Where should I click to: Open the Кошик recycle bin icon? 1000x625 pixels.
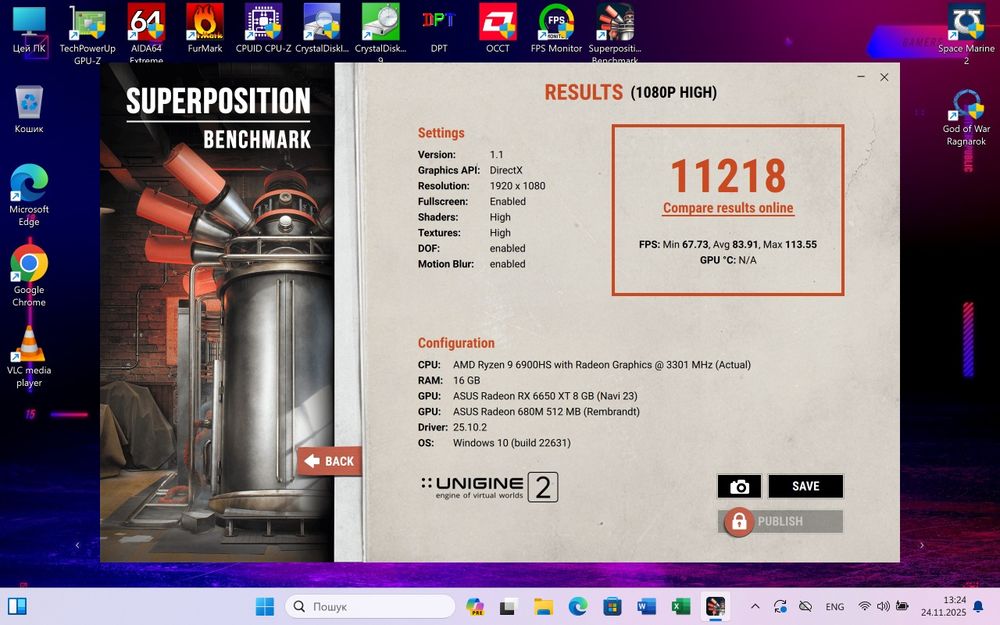coord(29,110)
